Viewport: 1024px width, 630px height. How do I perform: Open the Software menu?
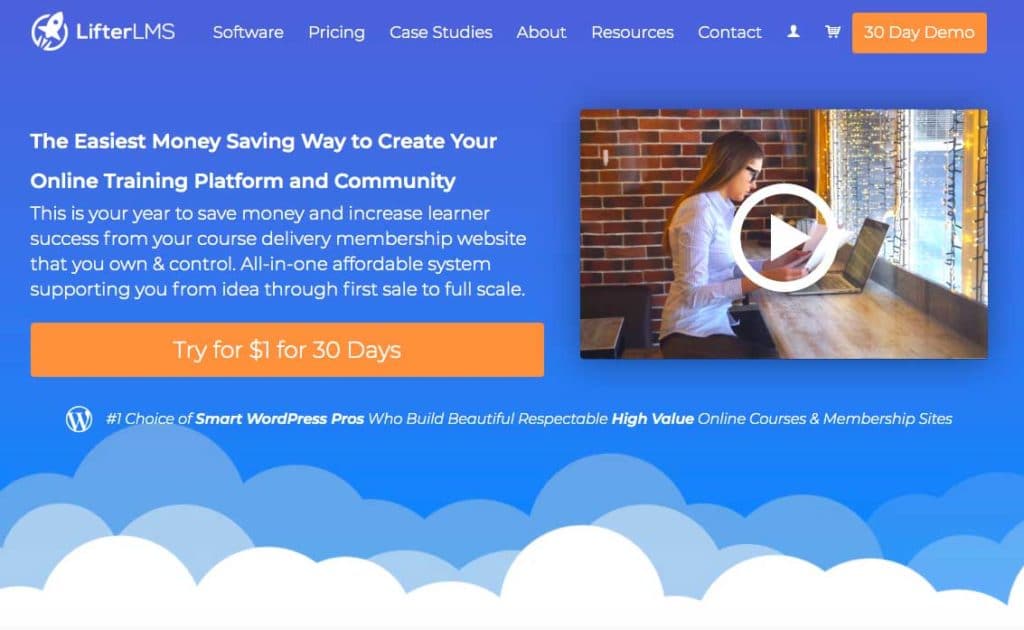pos(248,32)
